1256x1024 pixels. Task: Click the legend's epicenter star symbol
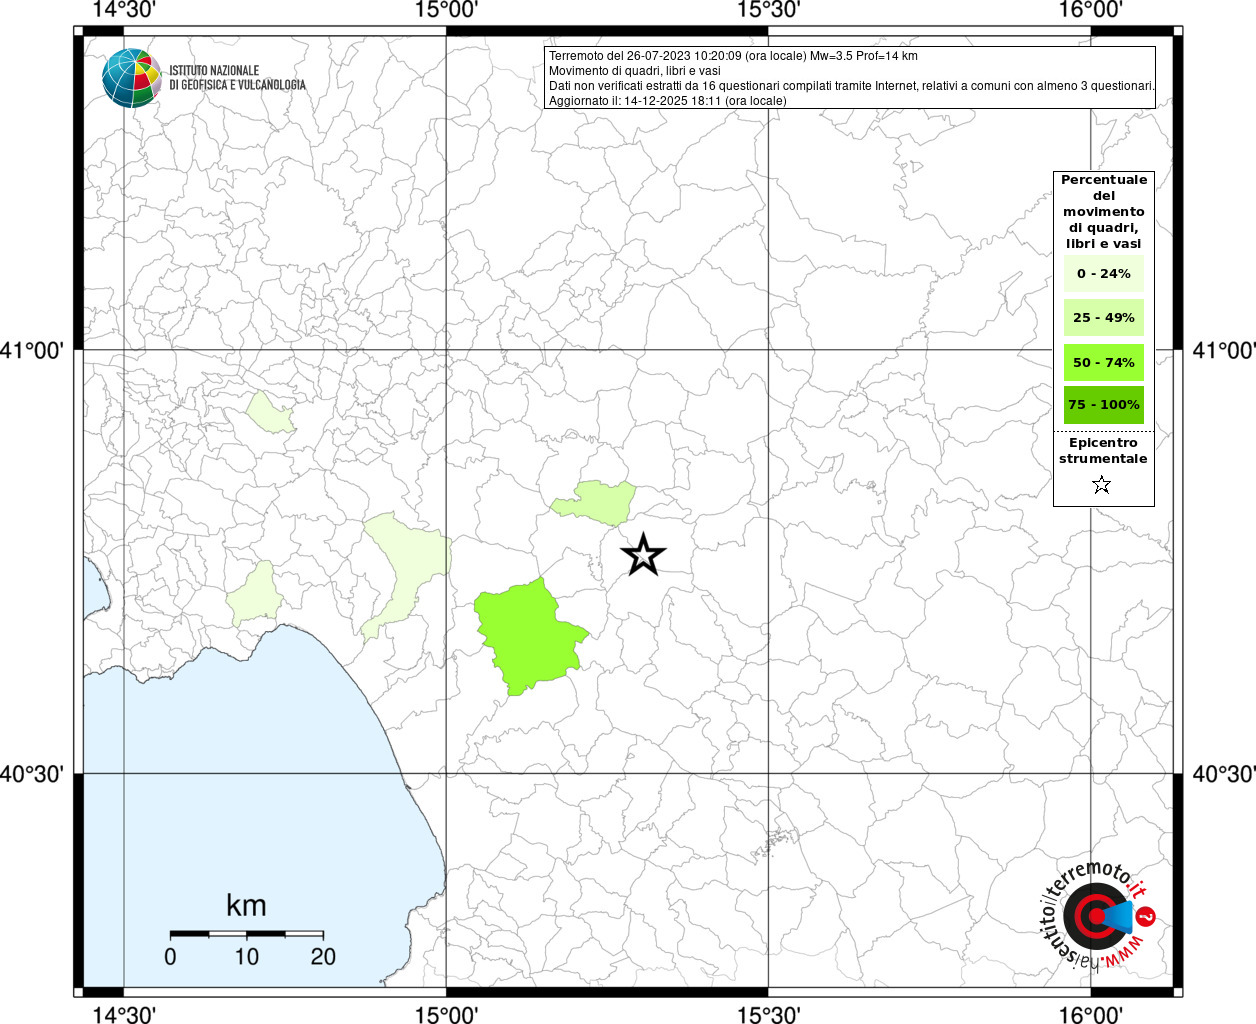click(1102, 485)
